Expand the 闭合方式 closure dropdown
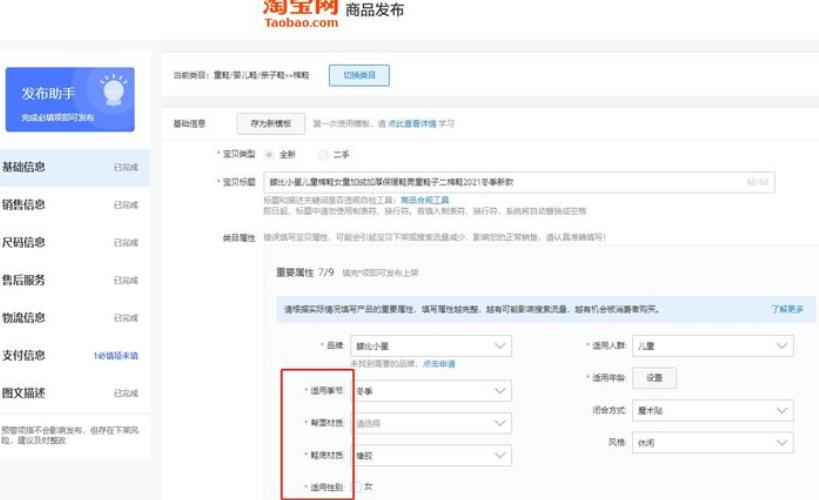 pyautogui.click(x=714, y=410)
